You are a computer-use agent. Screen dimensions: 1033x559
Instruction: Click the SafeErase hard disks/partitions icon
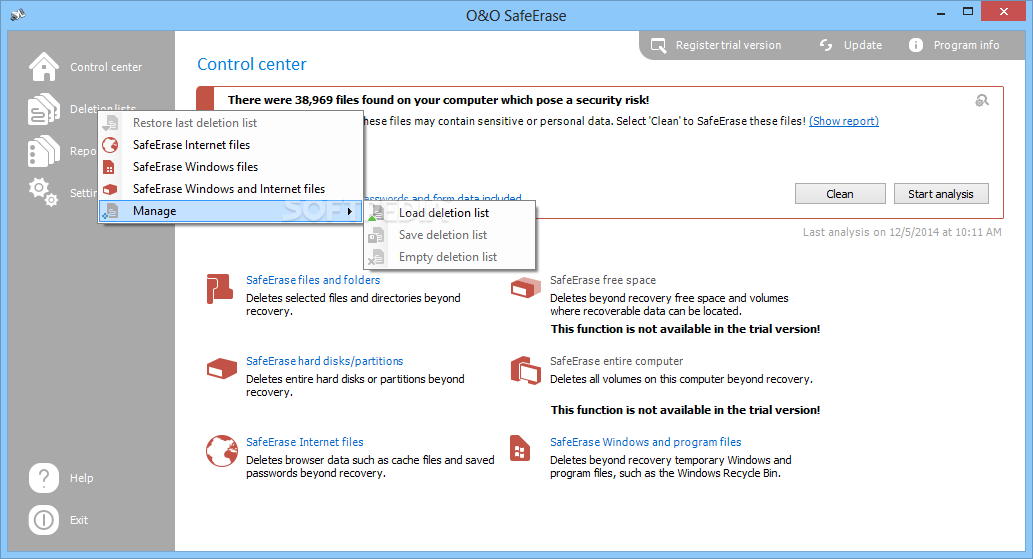coord(221,369)
